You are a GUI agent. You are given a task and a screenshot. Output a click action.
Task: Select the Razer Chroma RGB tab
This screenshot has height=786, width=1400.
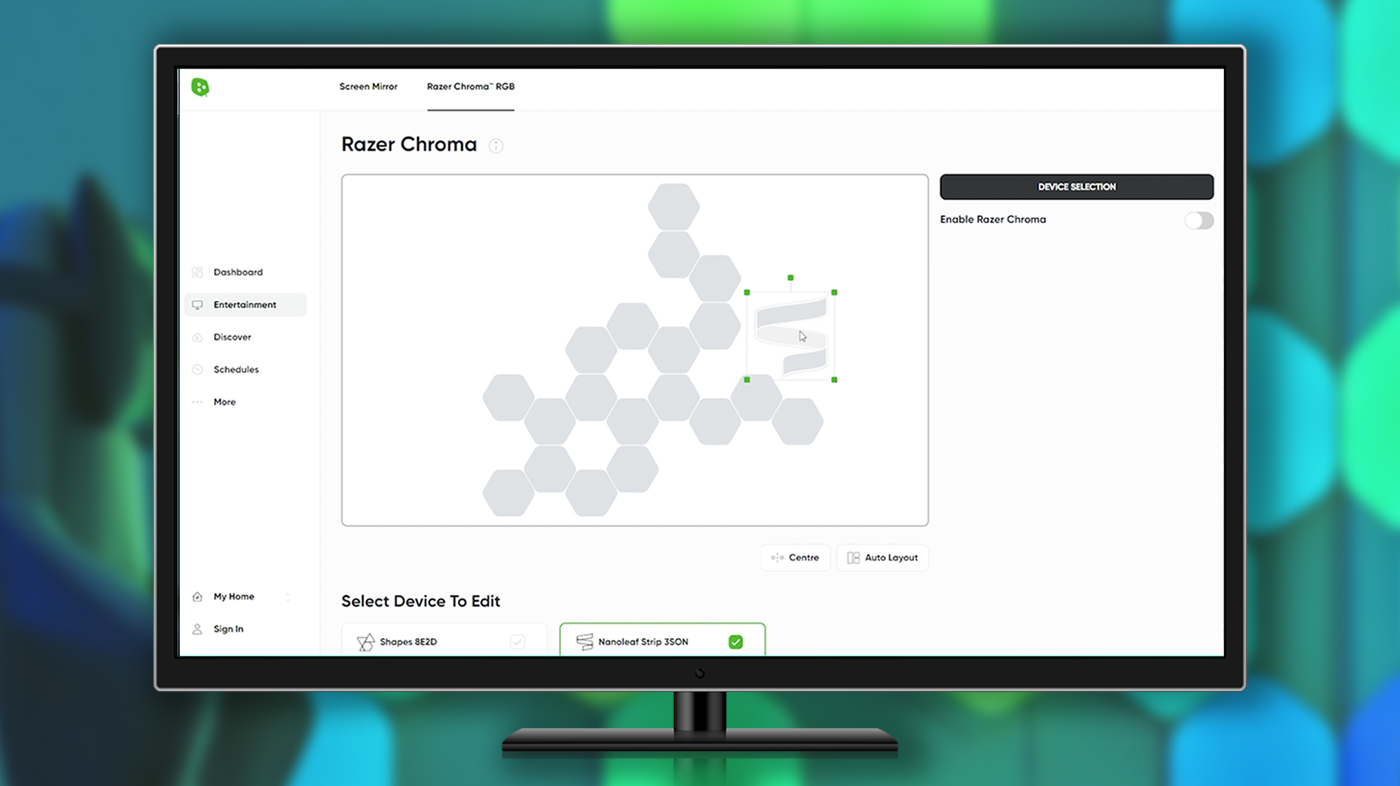470,87
